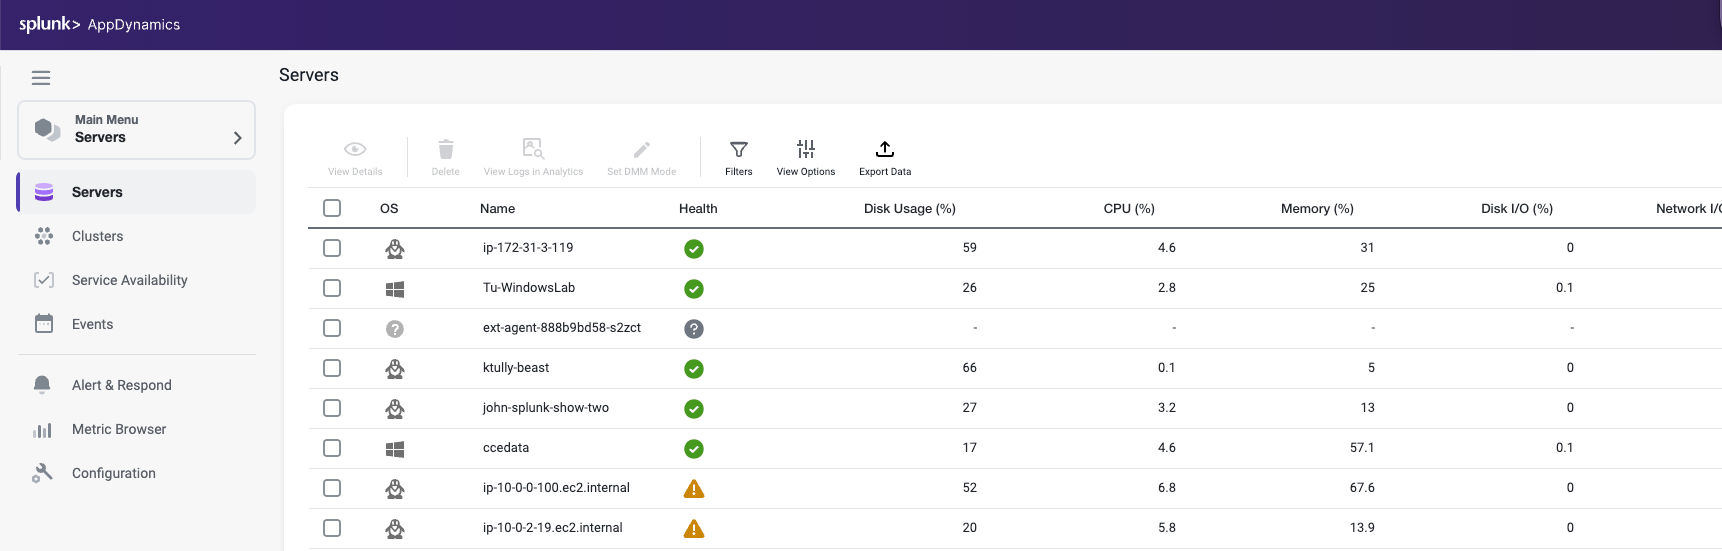The height and width of the screenshot is (551, 1722).
Task: Expand the Main Menu Servers chevron
Action: click(x=237, y=138)
